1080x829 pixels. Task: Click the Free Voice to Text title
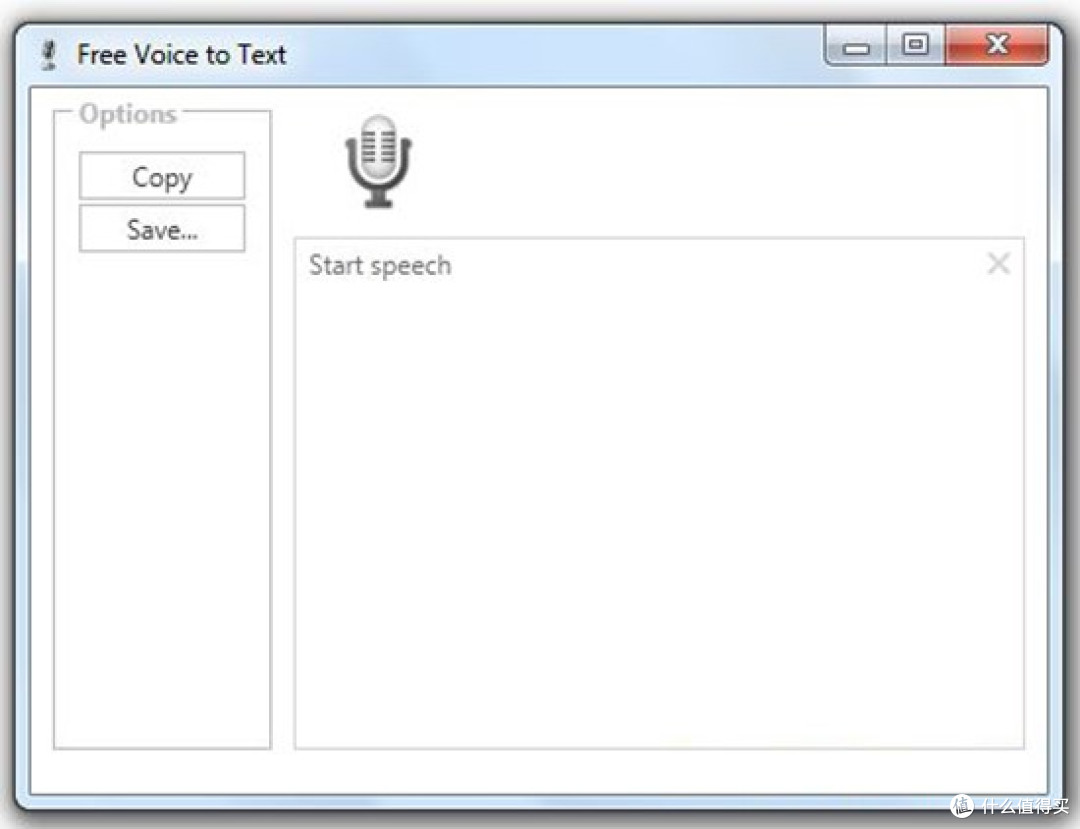(181, 54)
